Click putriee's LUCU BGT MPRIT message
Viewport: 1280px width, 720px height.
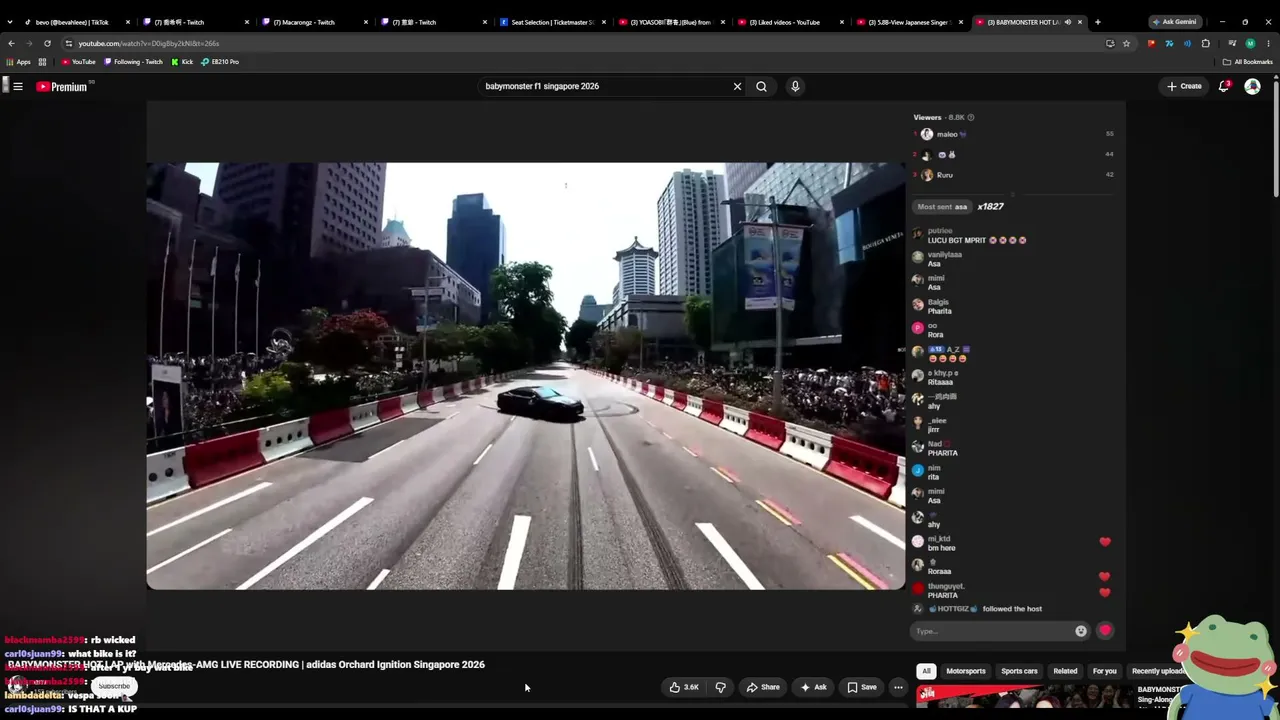pos(969,236)
